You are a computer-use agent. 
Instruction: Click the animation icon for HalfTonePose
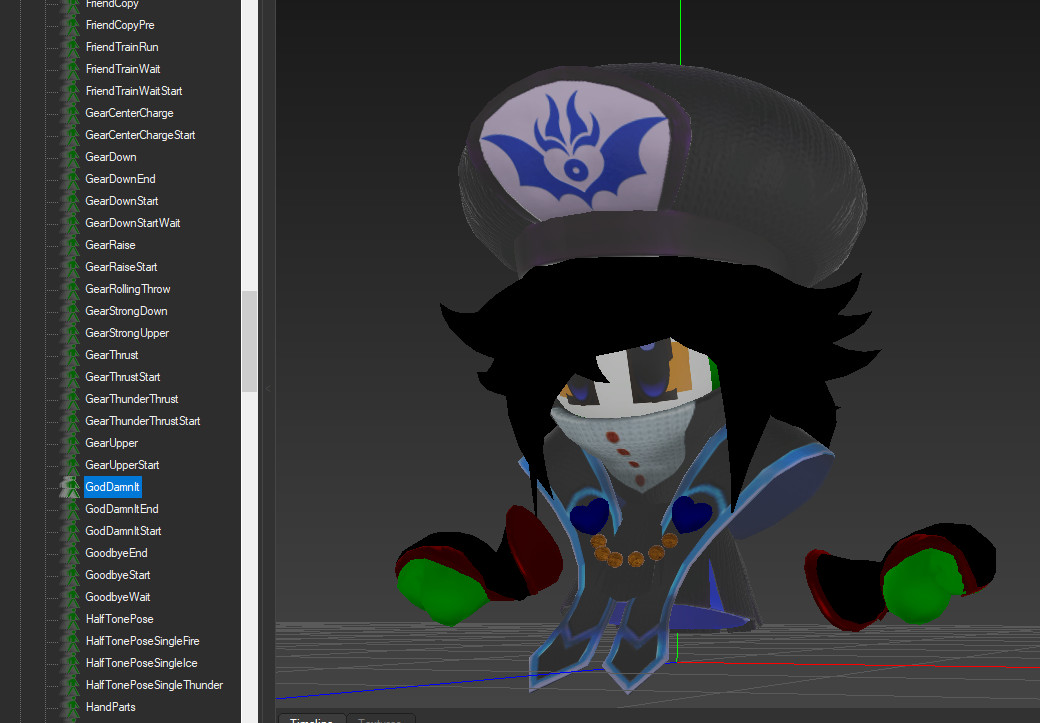[x=70, y=619]
